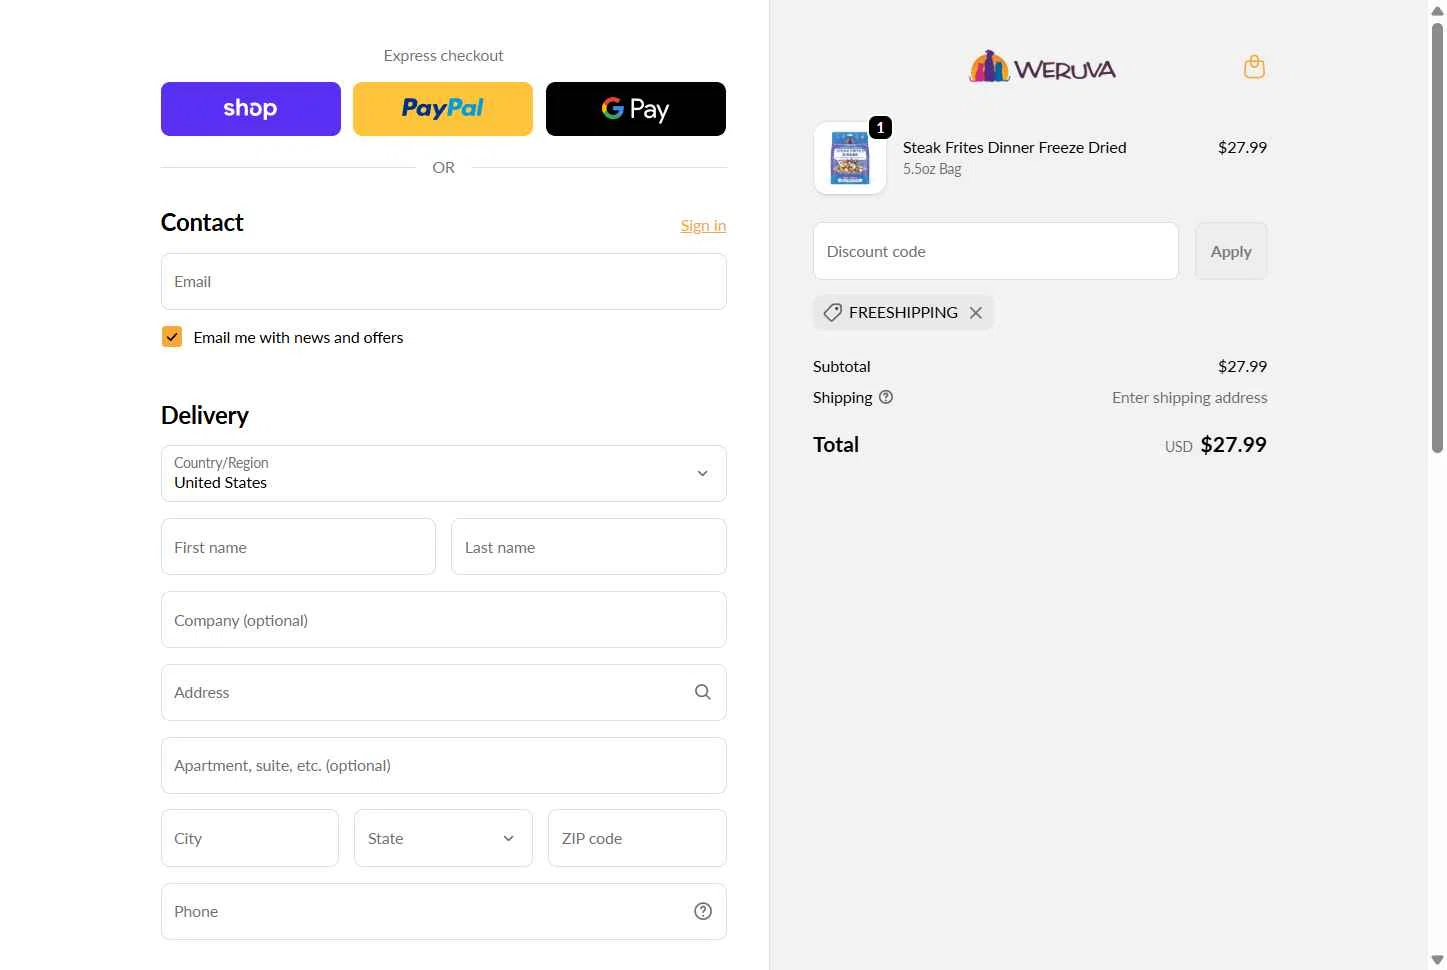Click the City input field
Viewport: 1447px width, 970px height.
(x=250, y=838)
